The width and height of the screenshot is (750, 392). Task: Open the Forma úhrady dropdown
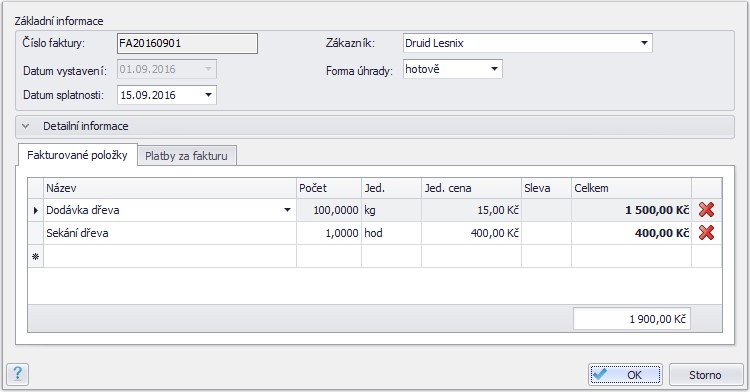pos(494,69)
